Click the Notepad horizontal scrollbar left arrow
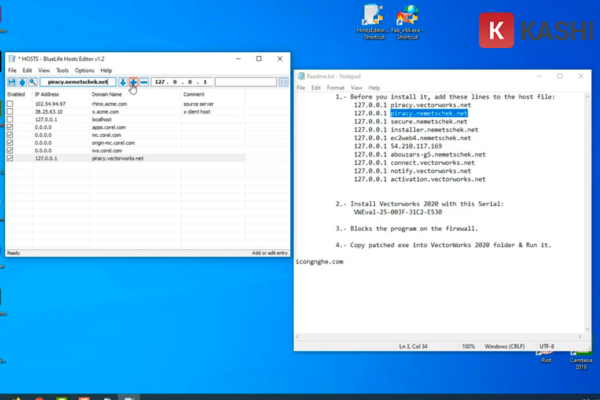This screenshot has width=600, height=400. (298, 337)
